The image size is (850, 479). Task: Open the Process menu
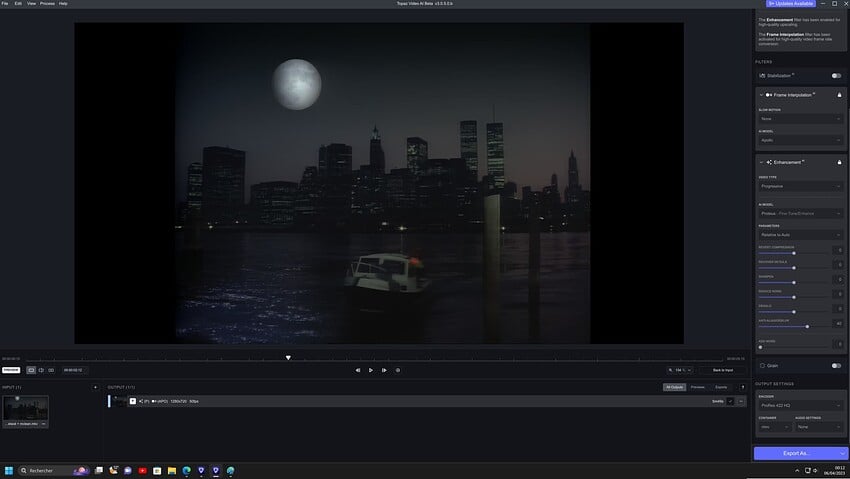47,3
